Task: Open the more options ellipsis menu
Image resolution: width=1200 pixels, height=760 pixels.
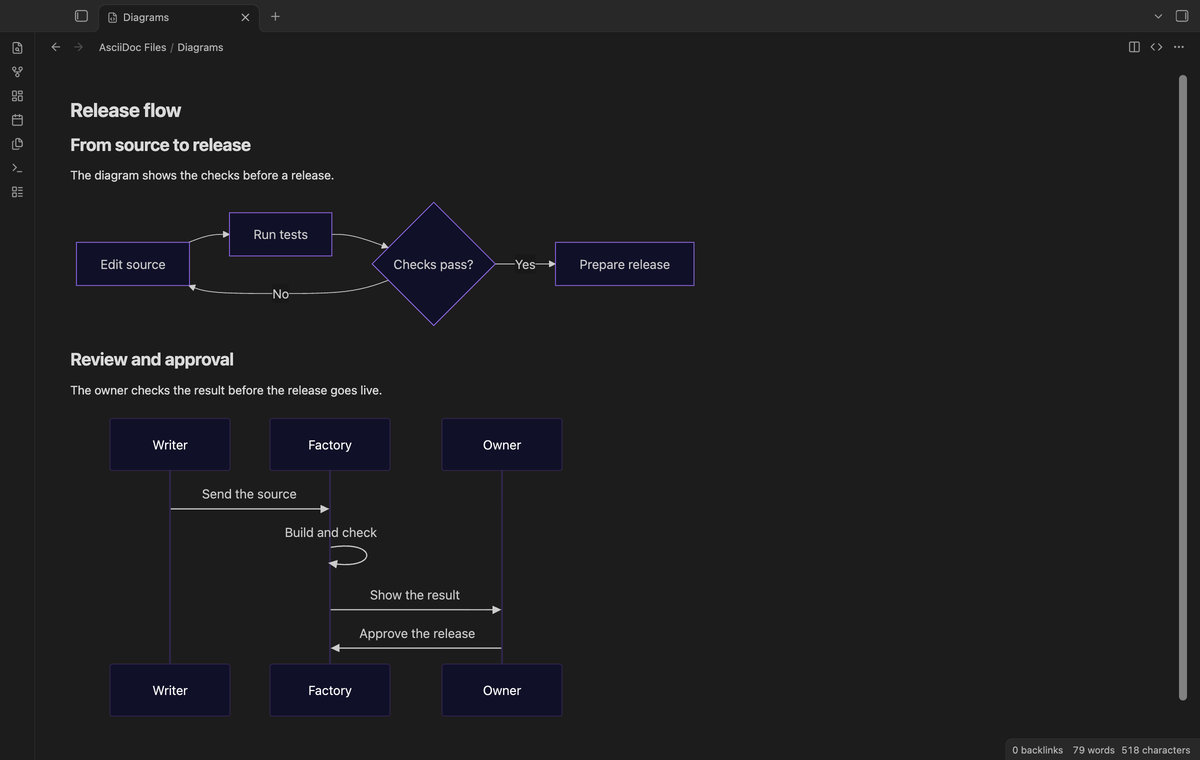Action: click(1179, 47)
